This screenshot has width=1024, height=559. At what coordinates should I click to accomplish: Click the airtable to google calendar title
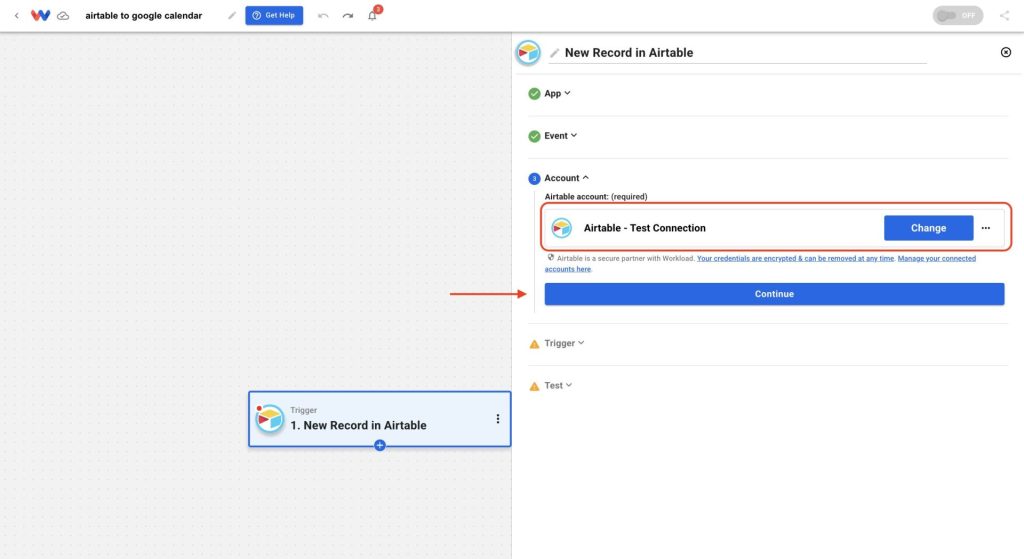pos(144,16)
